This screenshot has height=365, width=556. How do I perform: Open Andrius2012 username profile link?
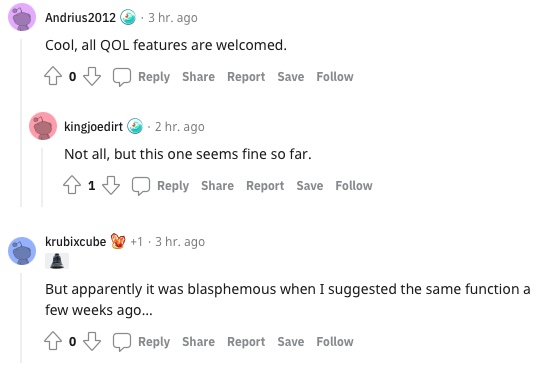tap(80, 17)
